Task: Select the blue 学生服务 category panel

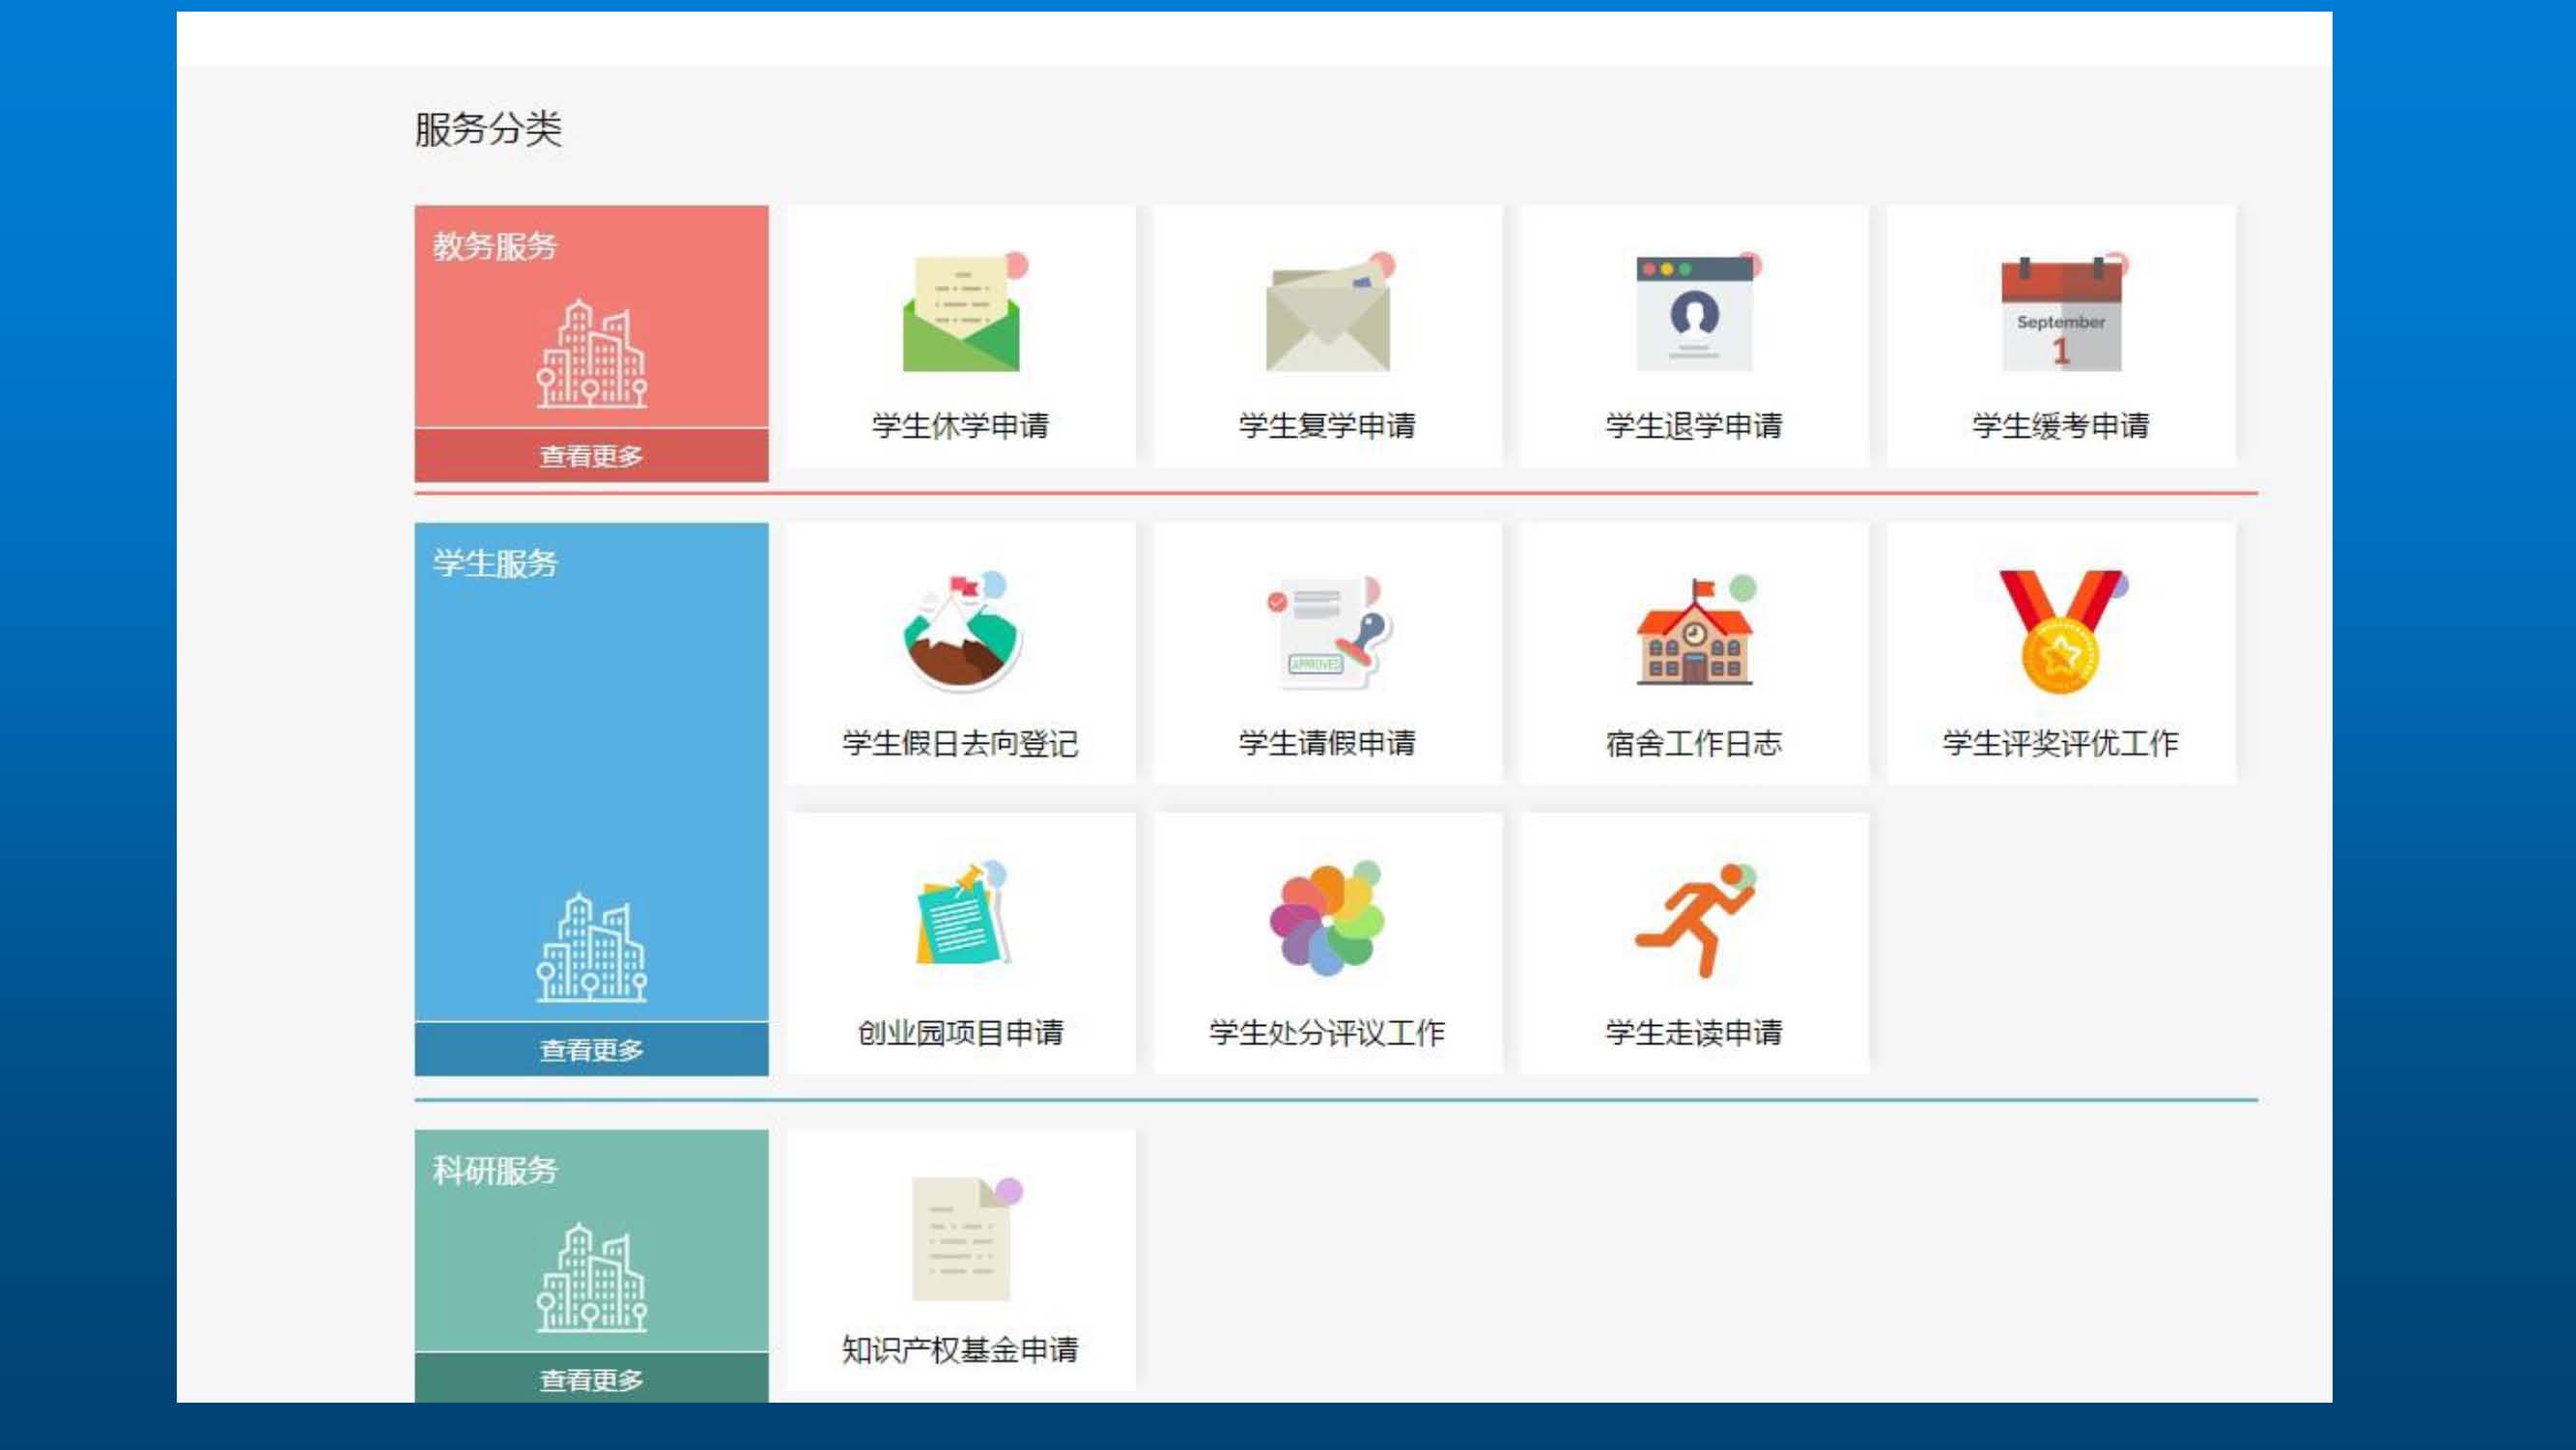Action: tap(591, 772)
